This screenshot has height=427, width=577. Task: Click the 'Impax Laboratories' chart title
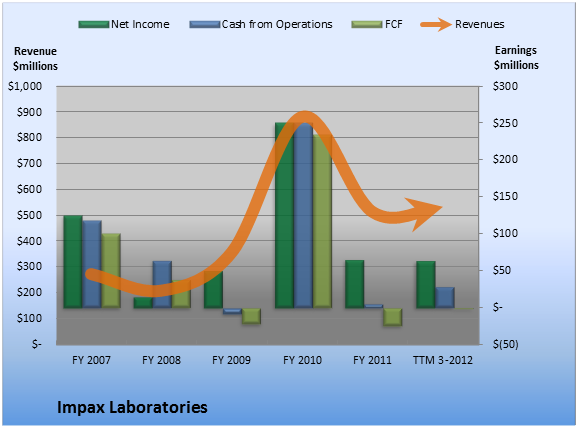(132, 407)
